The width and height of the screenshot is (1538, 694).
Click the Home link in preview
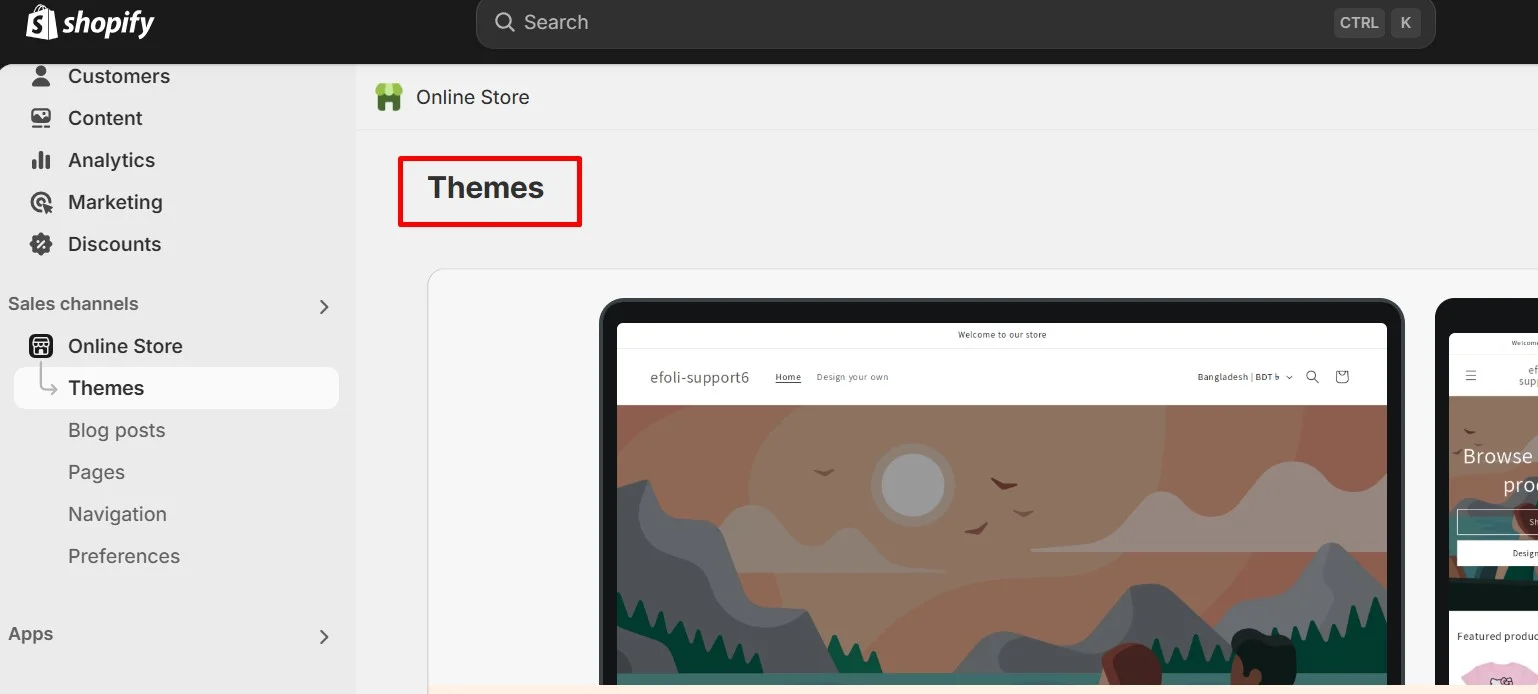788,377
